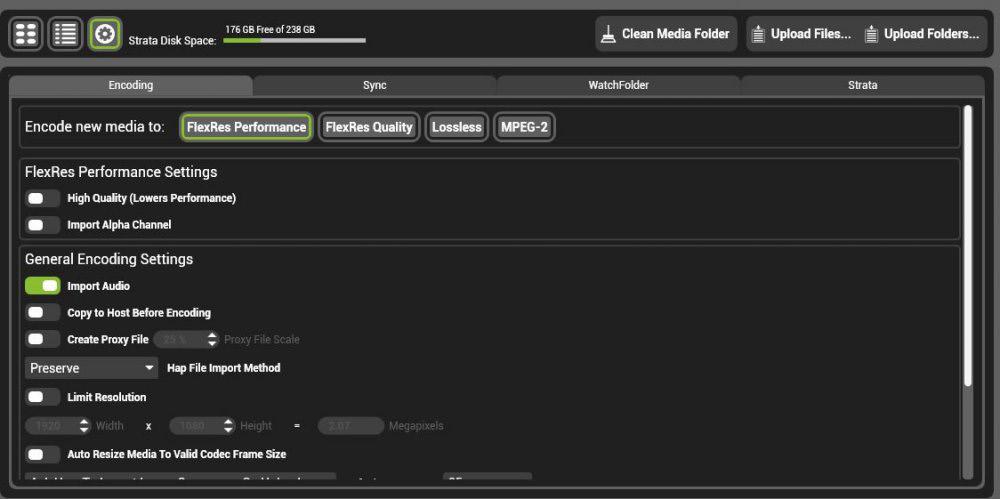Switch to the list view
This screenshot has height=499, width=1000.
click(x=65, y=34)
